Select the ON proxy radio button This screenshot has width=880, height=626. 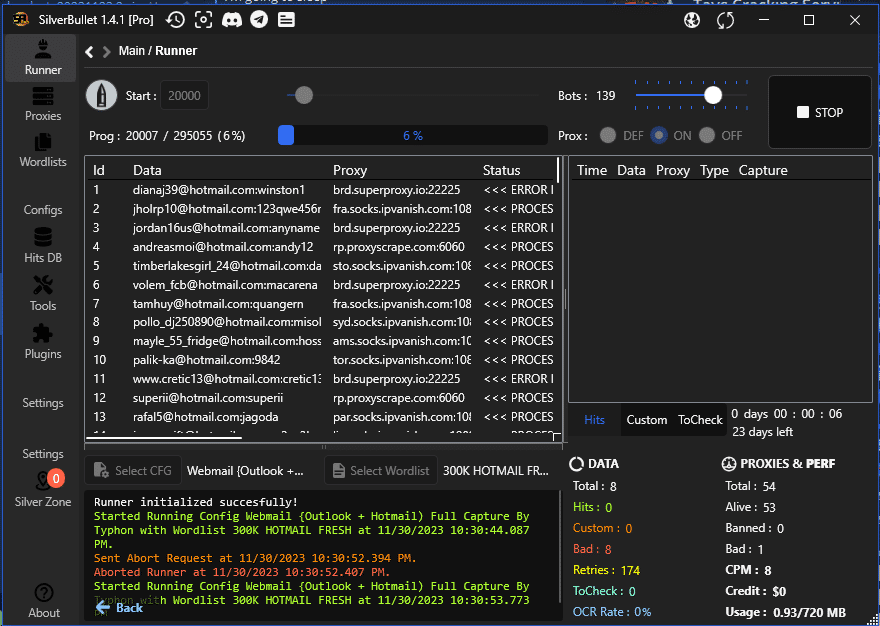coord(659,135)
